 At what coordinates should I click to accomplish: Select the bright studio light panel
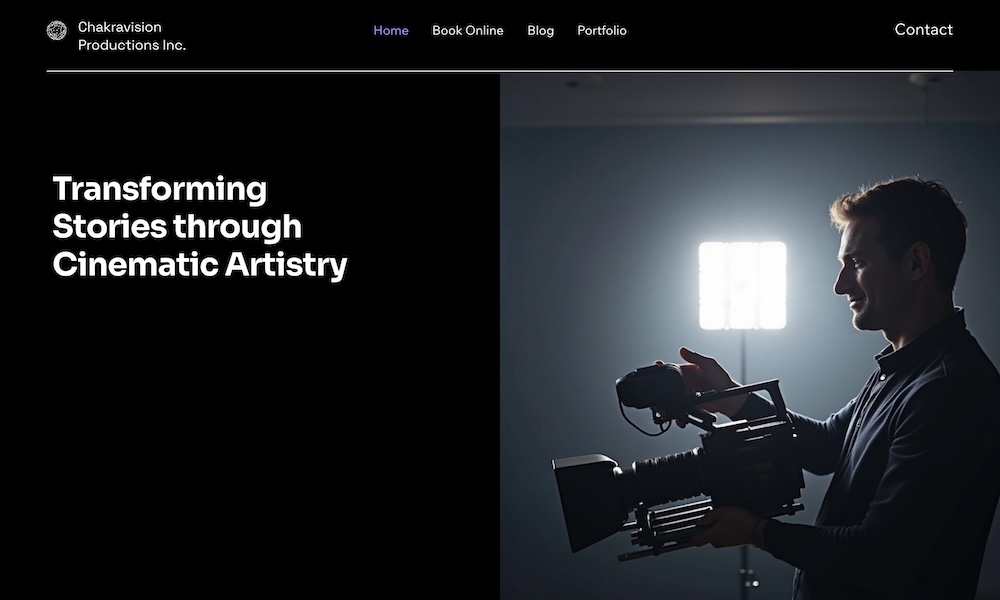pos(742,285)
